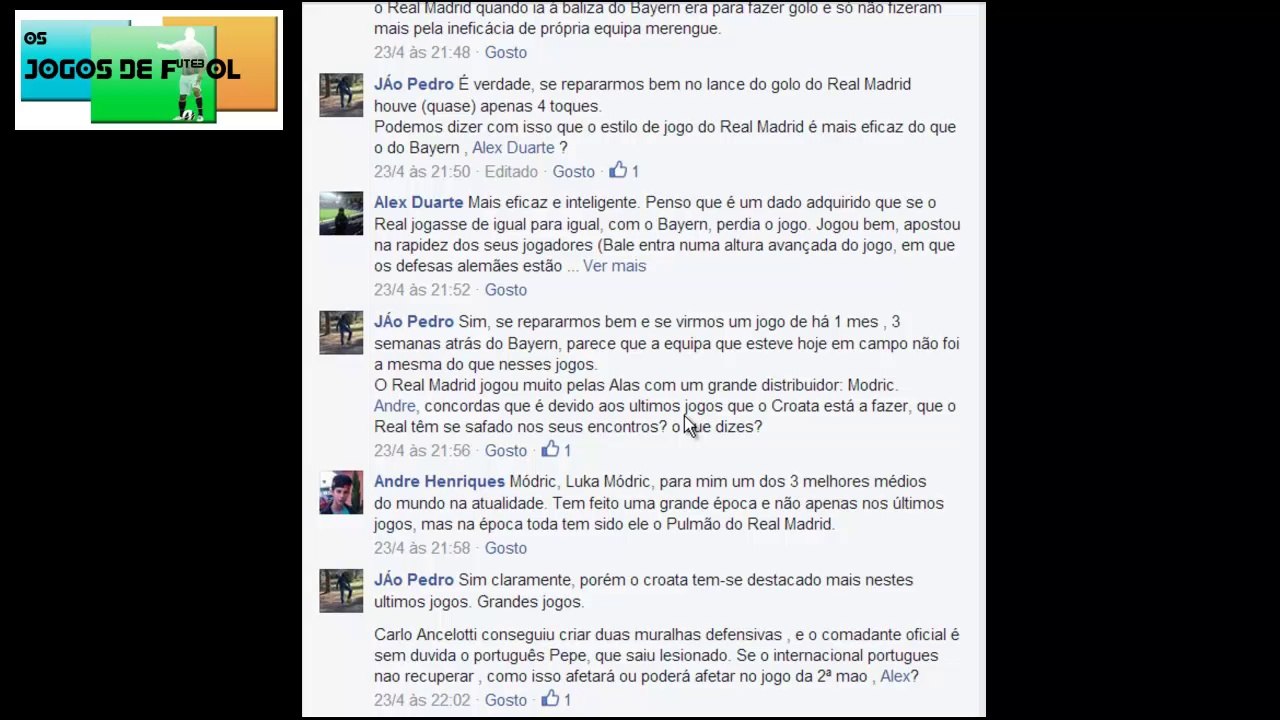Click Alex Duarte's profile picture
Viewport: 1280px width, 720px height.
(x=341, y=213)
